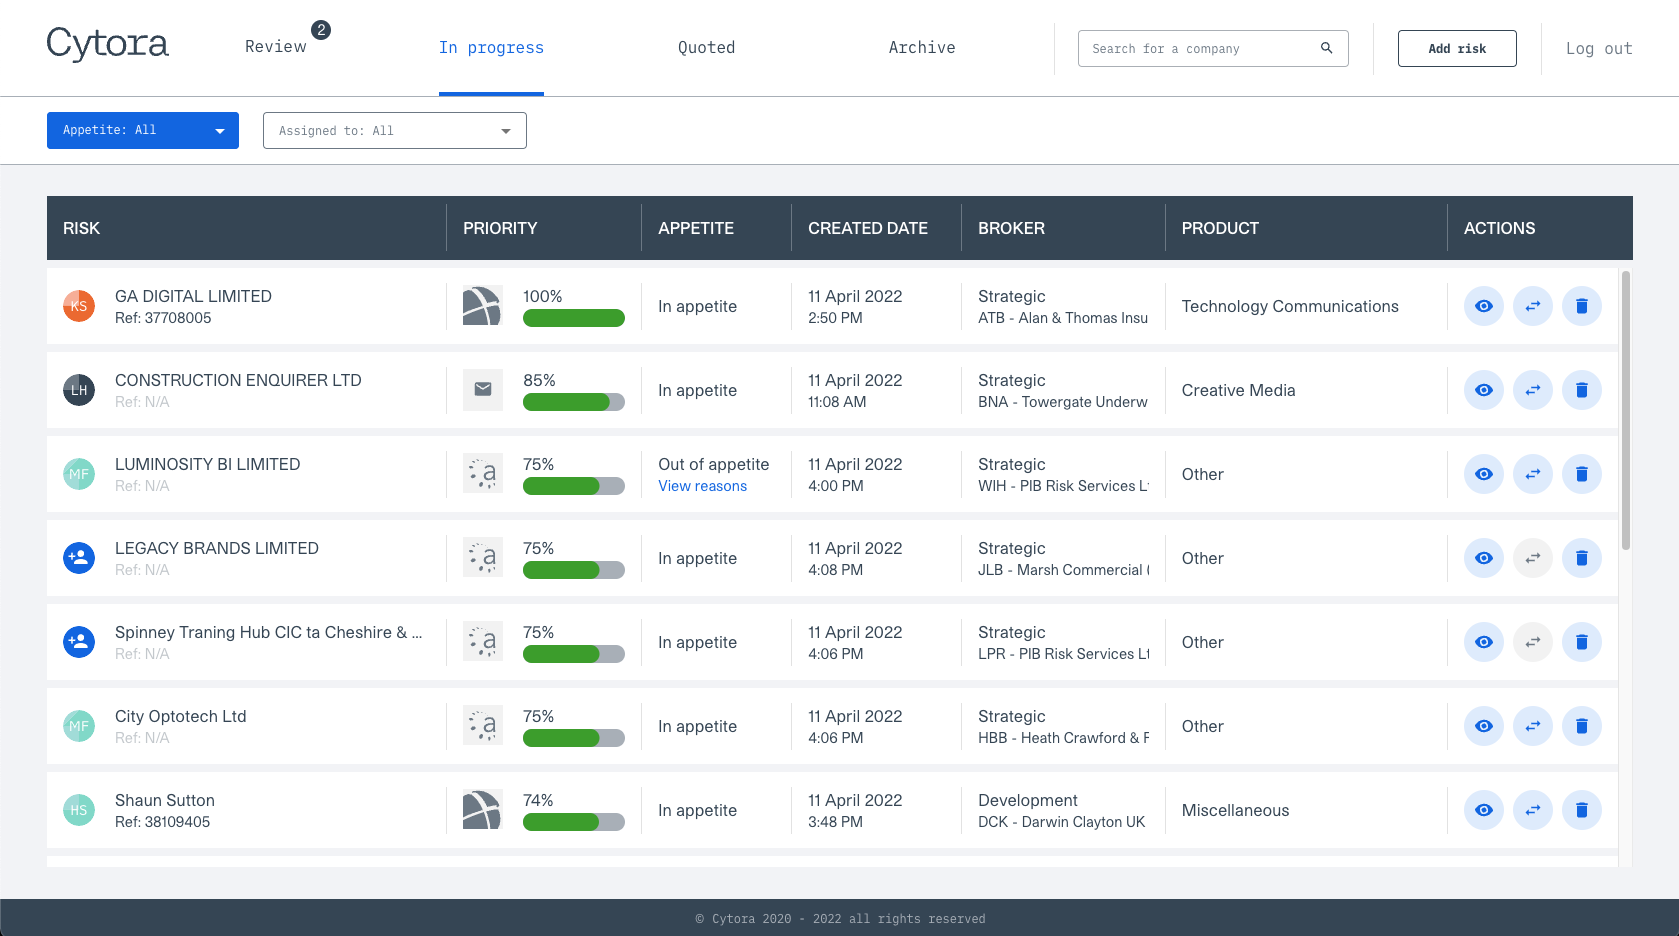Click 'City Optotech Ltd' risk name

click(181, 716)
